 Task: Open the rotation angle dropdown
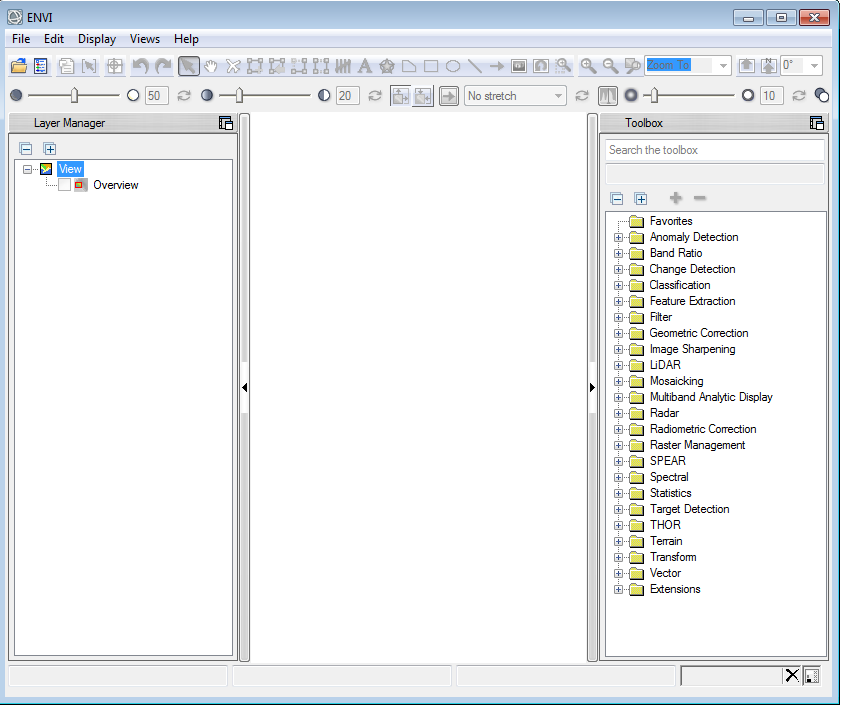(x=815, y=65)
